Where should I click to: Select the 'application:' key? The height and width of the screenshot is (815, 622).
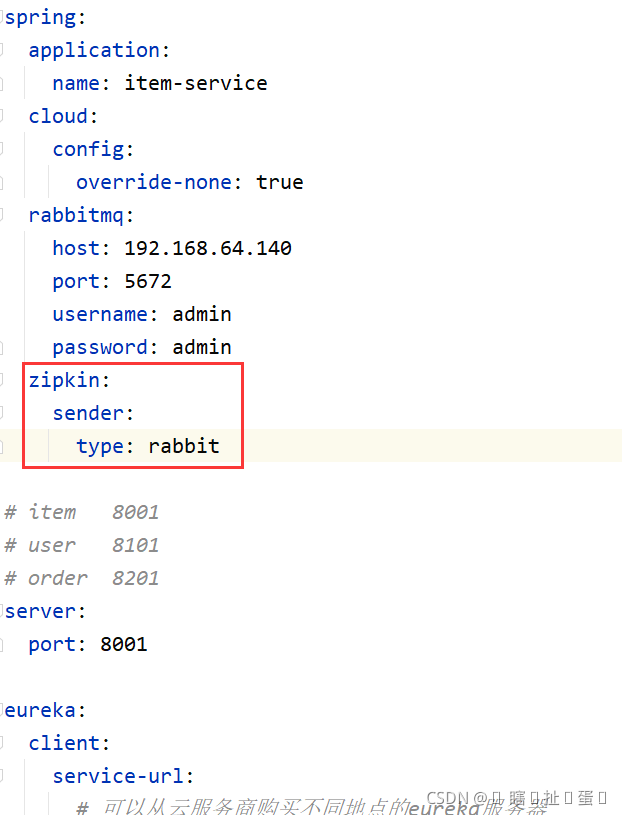point(99,50)
